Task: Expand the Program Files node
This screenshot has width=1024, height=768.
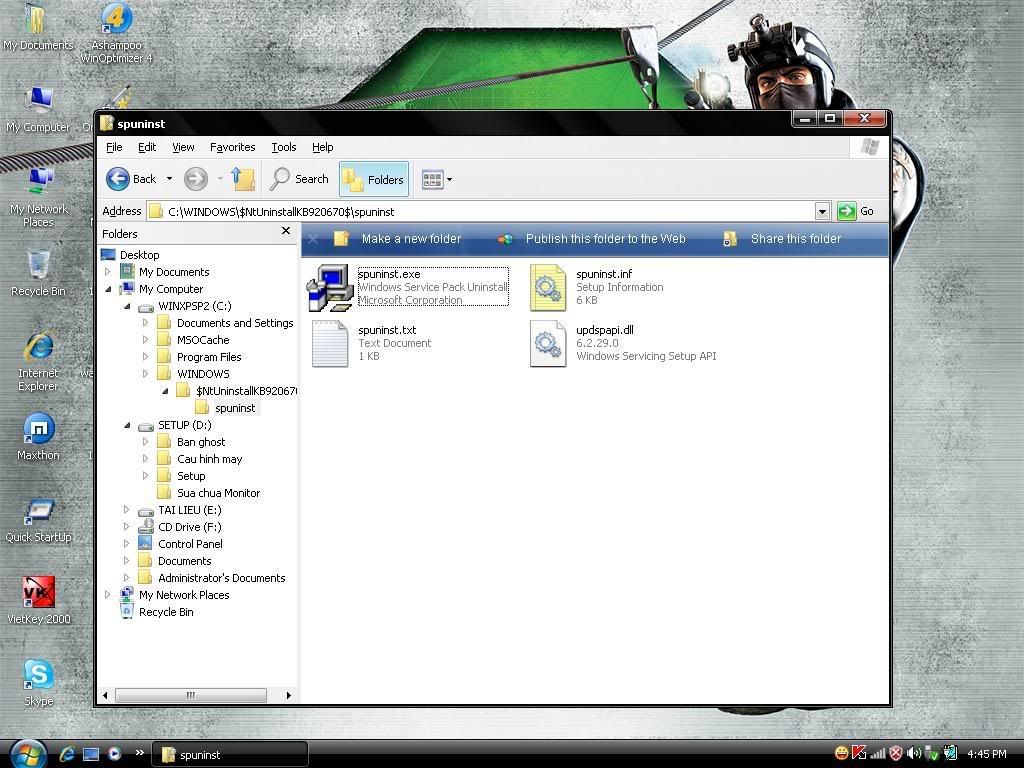Action: [145, 357]
